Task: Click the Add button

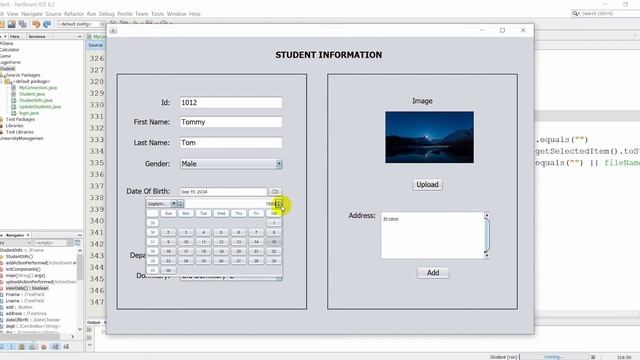Action: pyautogui.click(x=433, y=273)
